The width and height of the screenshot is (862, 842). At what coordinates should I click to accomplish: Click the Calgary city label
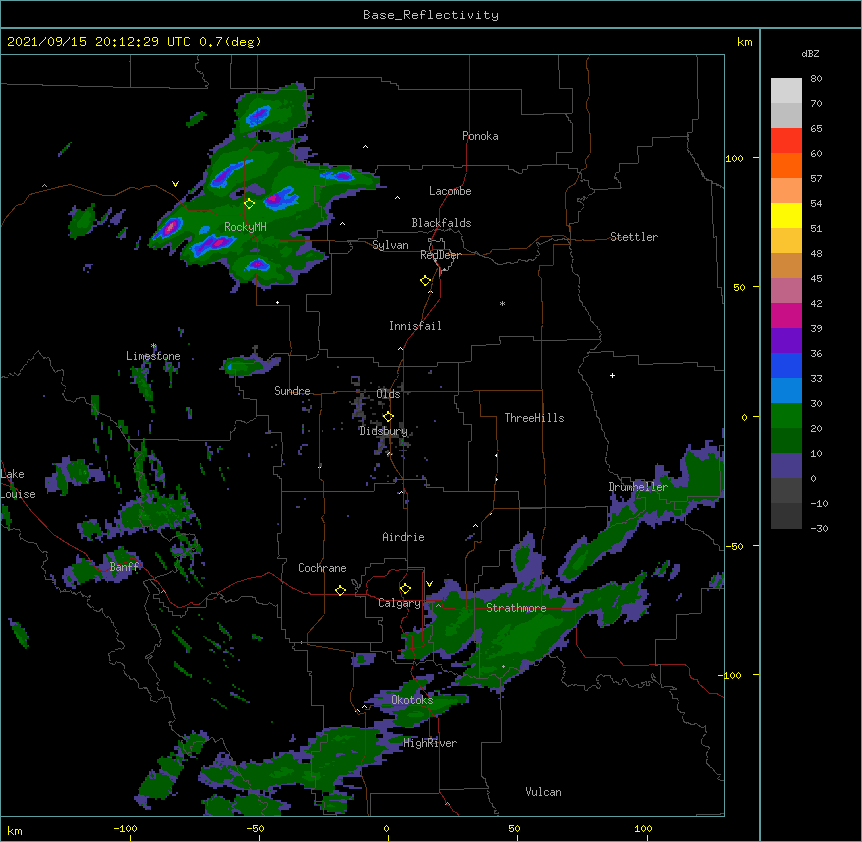coord(399,603)
